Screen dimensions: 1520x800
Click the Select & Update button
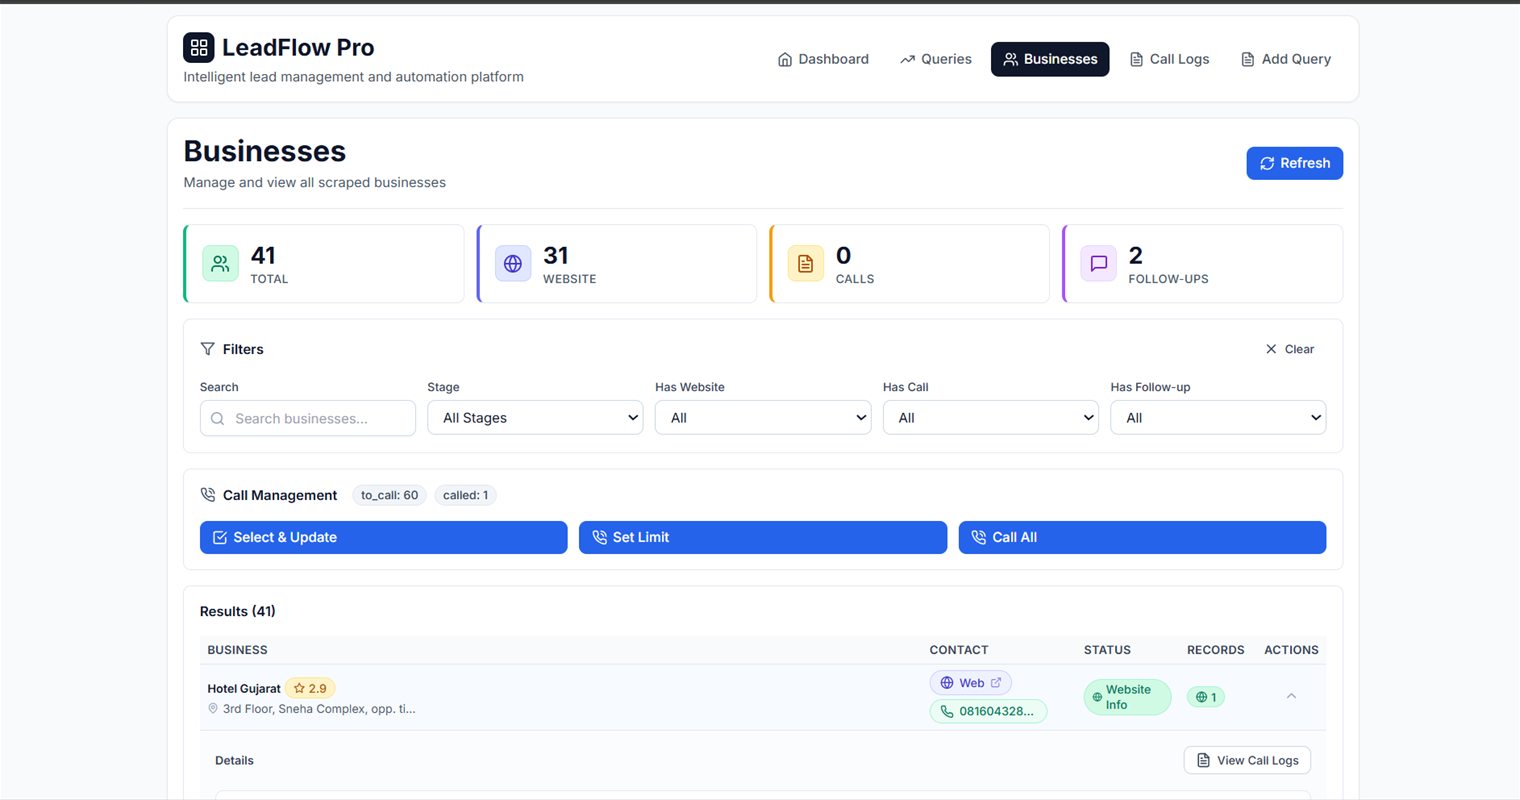click(x=384, y=537)
